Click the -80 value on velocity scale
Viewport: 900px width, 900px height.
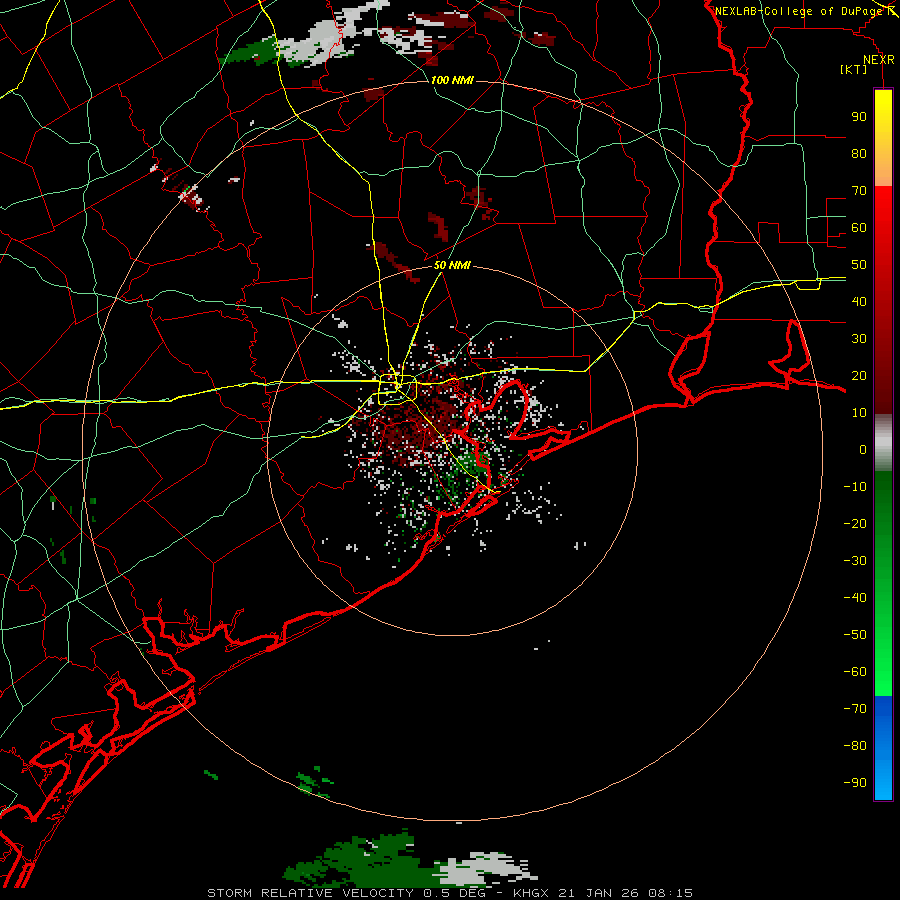[855, 746]
